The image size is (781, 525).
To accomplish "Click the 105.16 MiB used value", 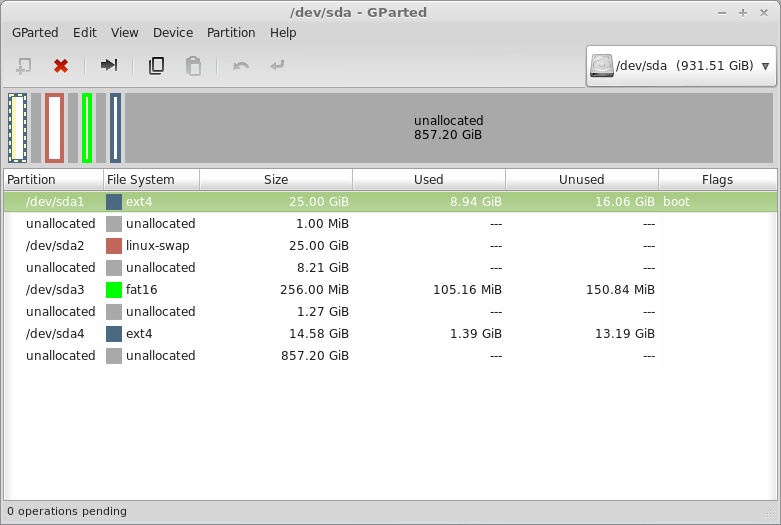I will click(x=467, y=289).
